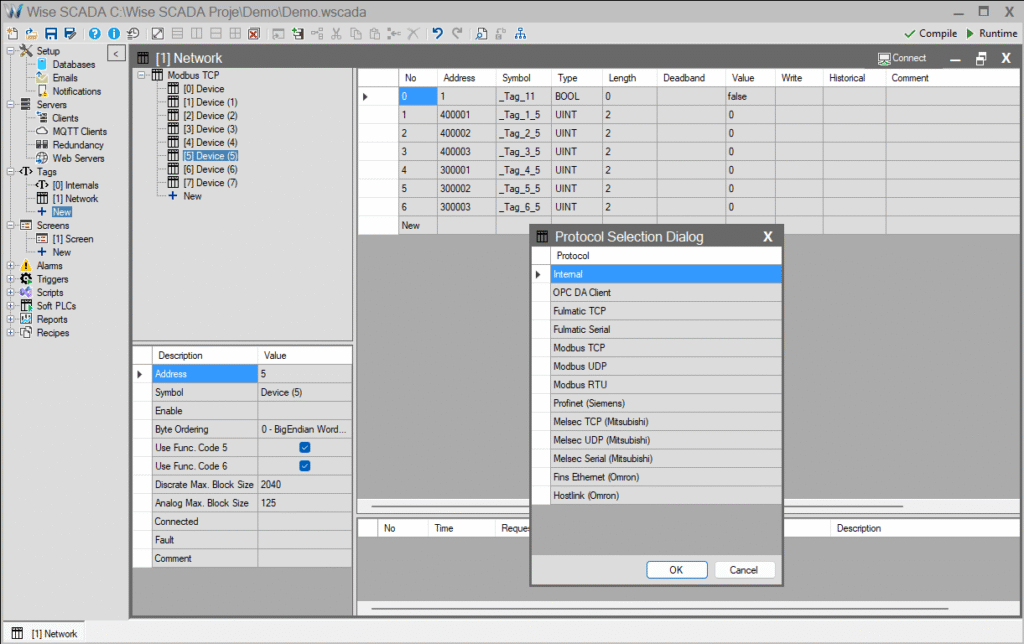Image resolution: width=1024 pixels, height=644 pixels.
Task: Open the Redundancy settings icon
Action: click(75, 145)
